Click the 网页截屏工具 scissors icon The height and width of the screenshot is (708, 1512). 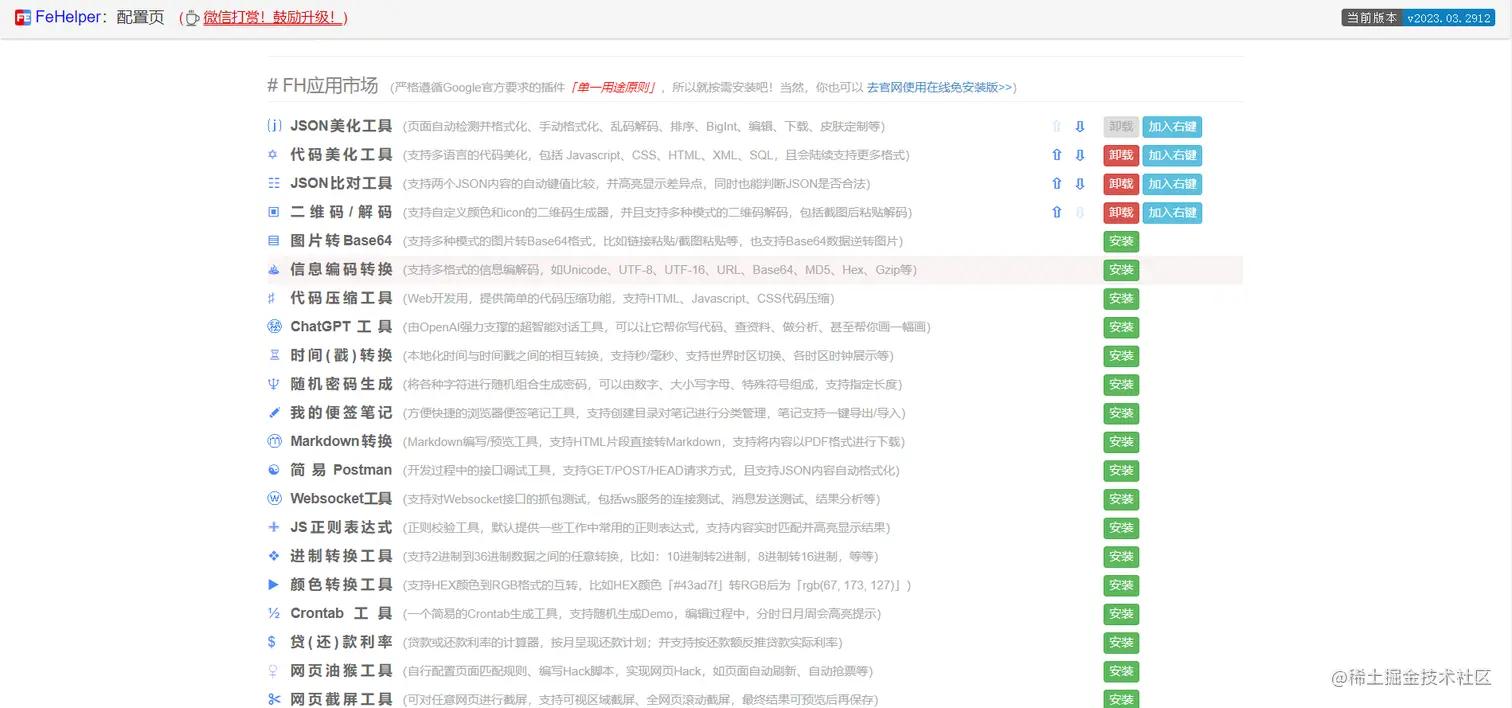click(274, 699)
